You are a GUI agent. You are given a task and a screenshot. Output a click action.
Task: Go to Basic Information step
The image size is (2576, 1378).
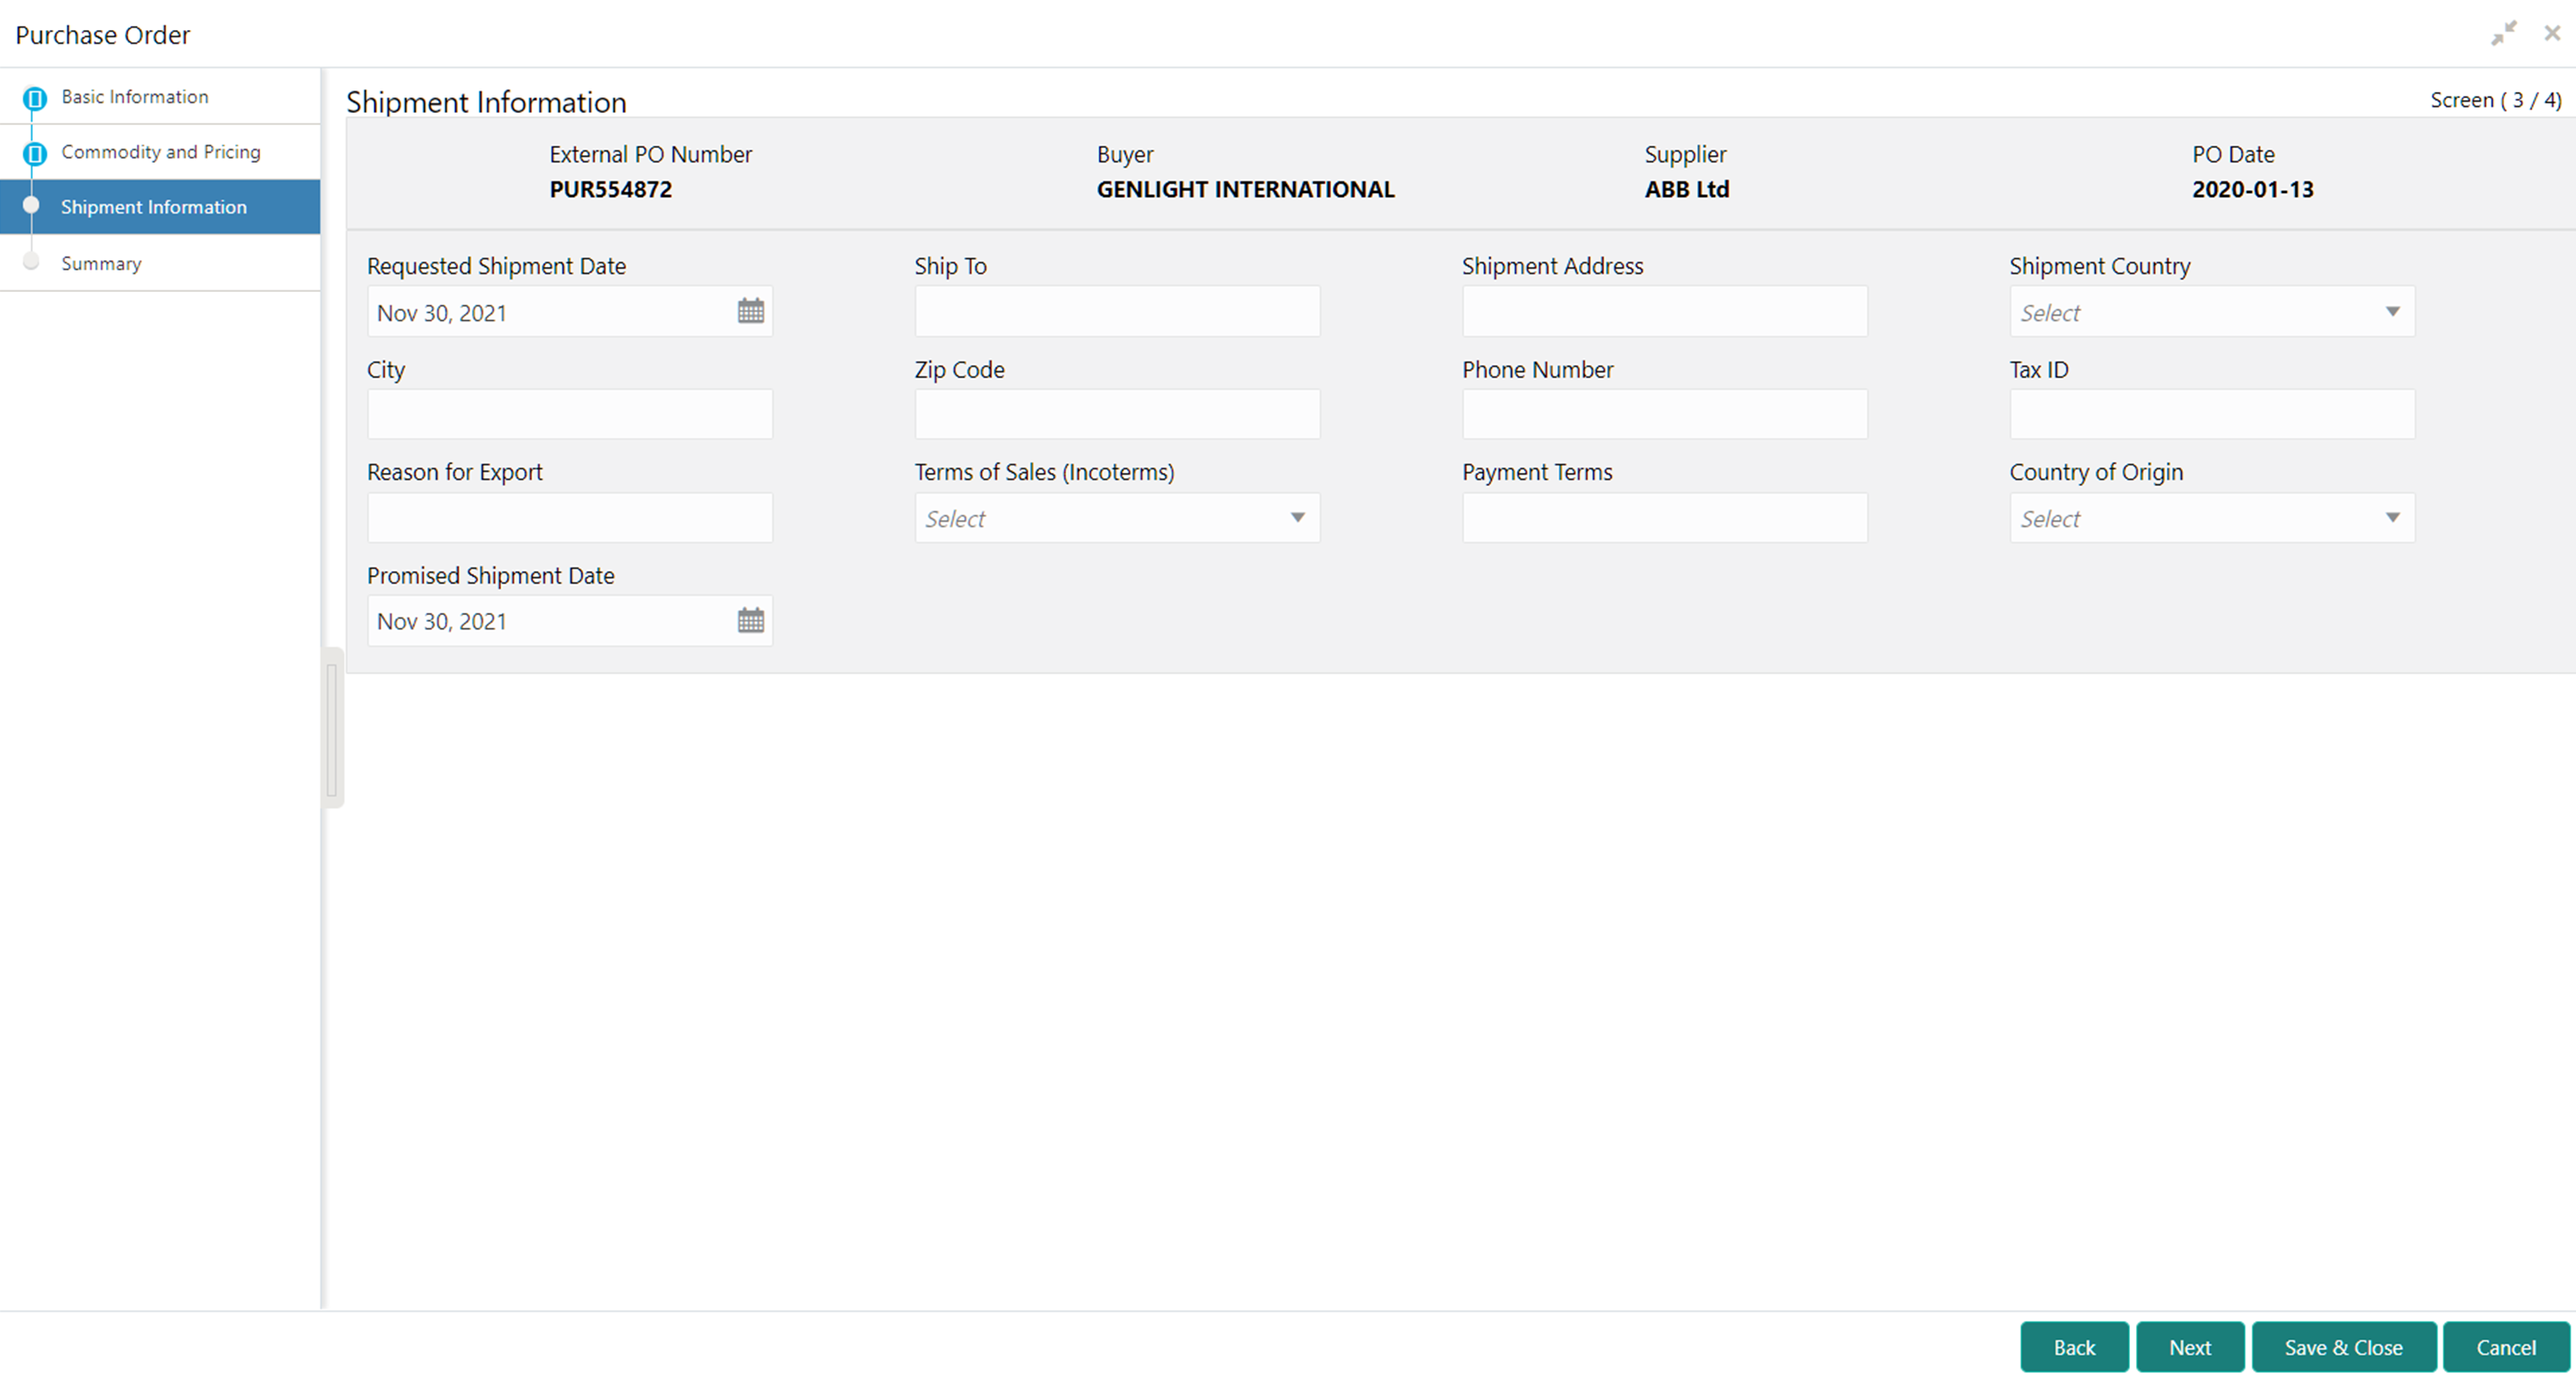(x=135, y=97)
